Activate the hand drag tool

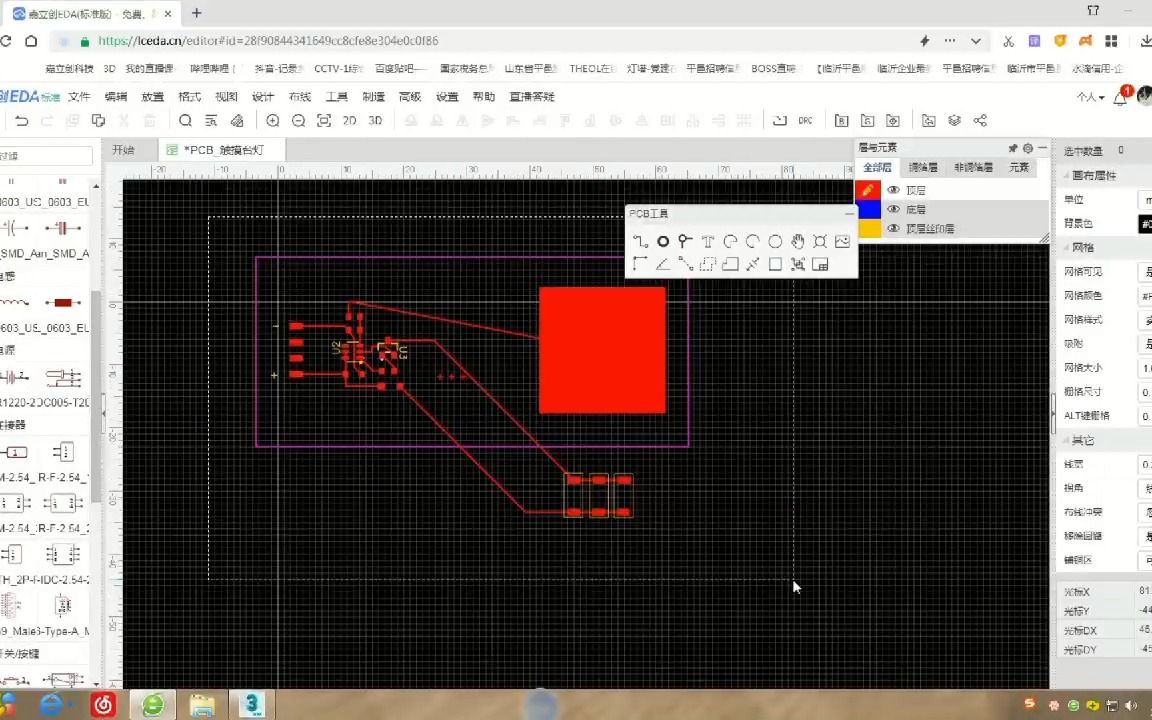point(797,241)
